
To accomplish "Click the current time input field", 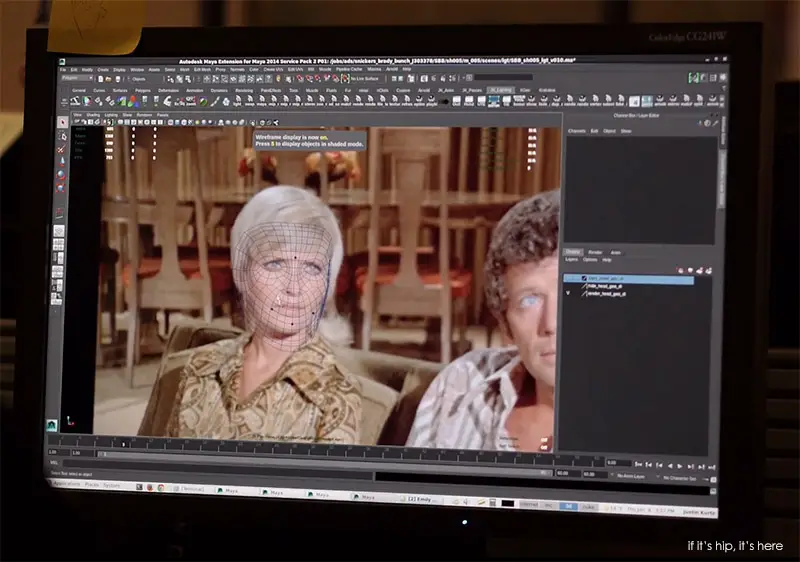I will coord(618,463).
